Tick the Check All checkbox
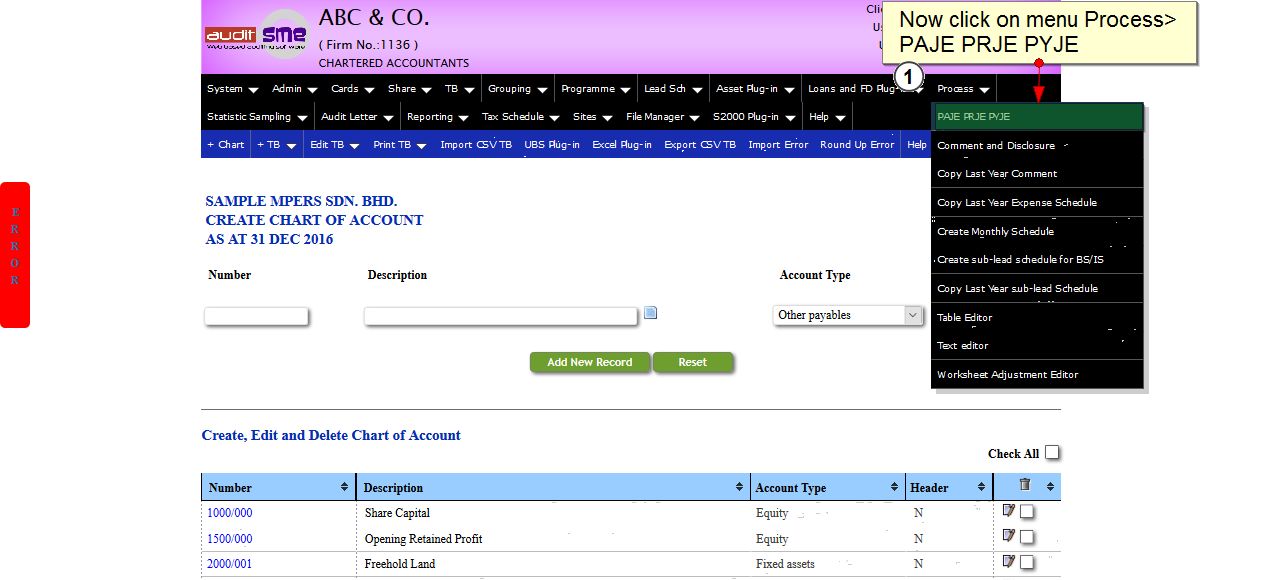Viewport: 1263px width, 580px height. [x=1052, y=453]
